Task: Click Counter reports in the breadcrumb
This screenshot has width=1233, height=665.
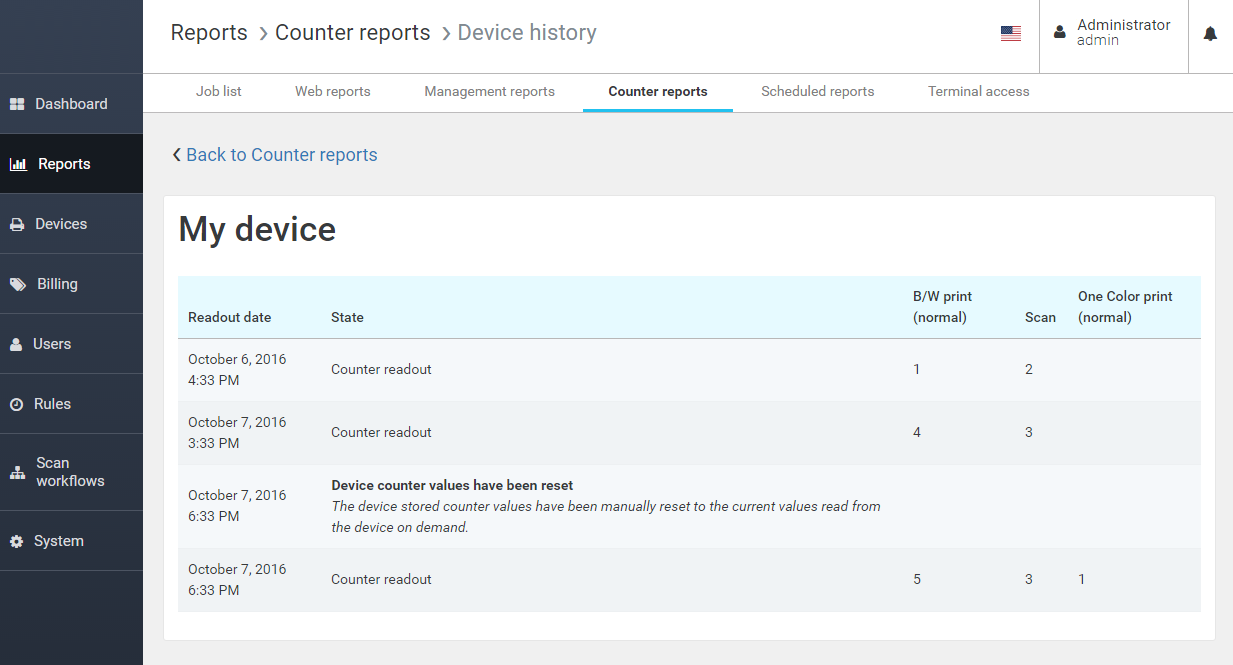Action: (x=352, y=33)
